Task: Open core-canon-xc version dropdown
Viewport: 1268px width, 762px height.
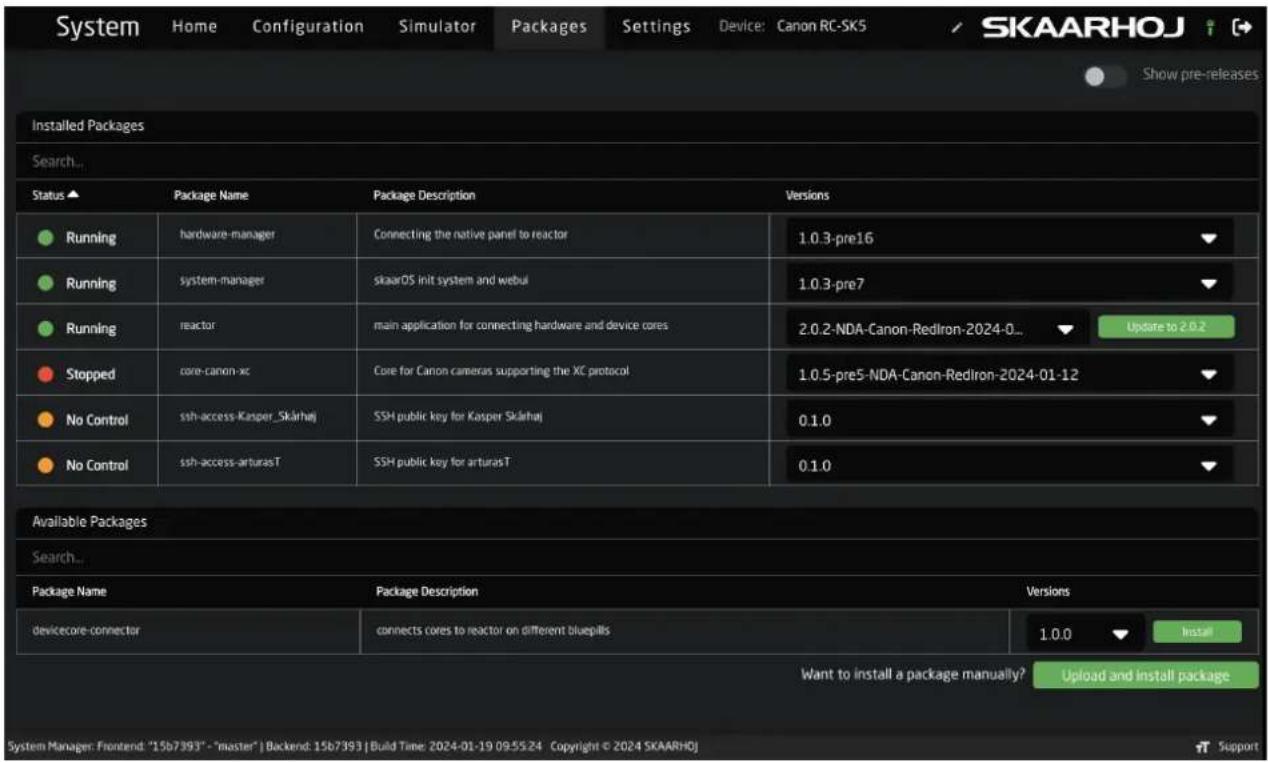Action: coord(1009,375)
